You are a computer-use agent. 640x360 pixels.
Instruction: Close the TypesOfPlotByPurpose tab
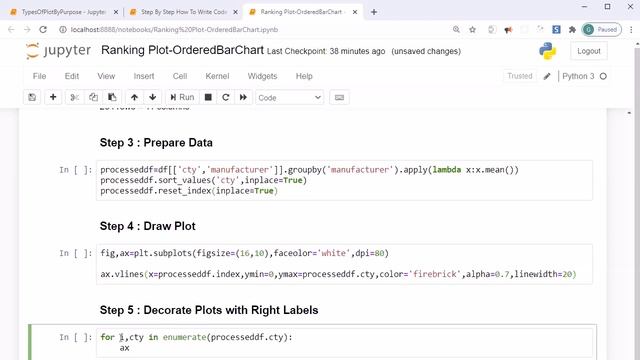tap(116, 12)
